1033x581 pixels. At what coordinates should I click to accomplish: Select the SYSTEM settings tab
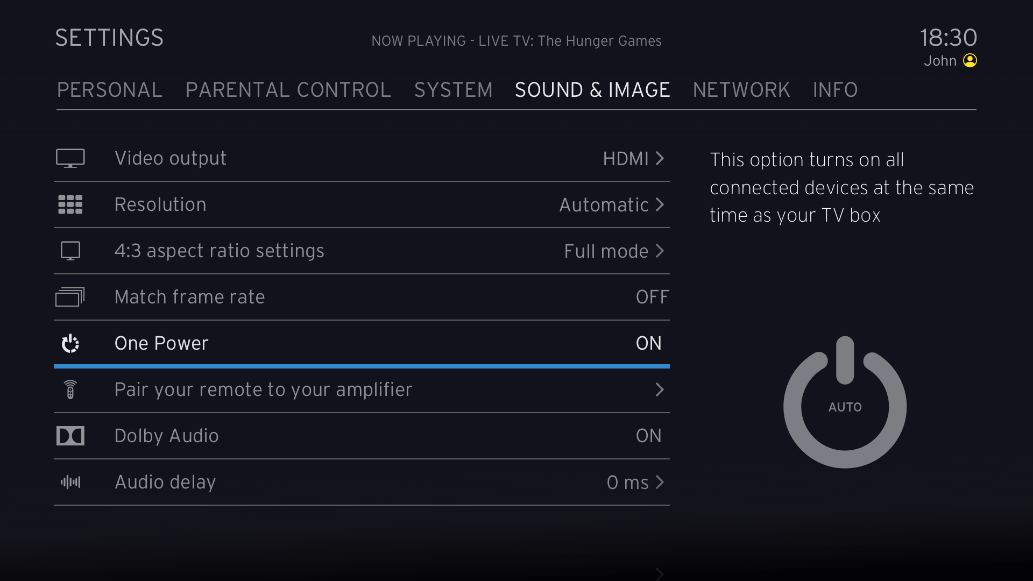click(x=453, y=90)
